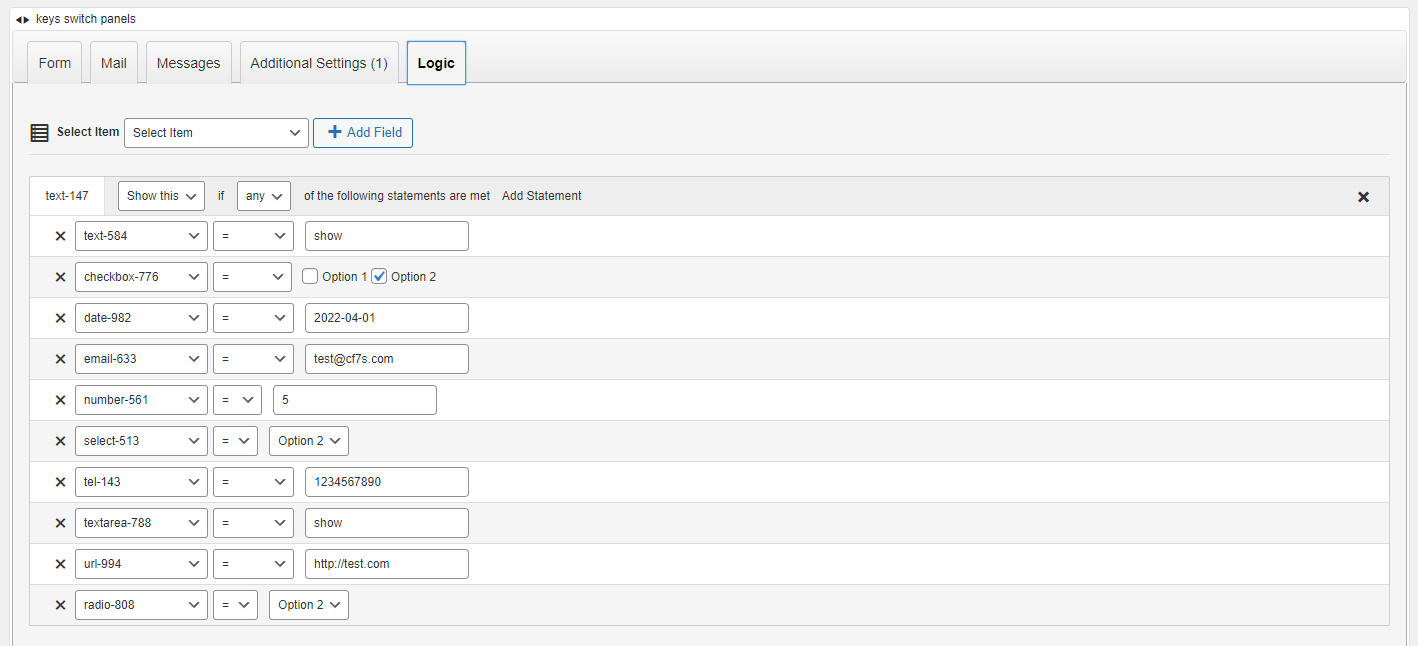1418x646 pixels.
Task: Remove the entire text-147 logic group
Action: pyautogui.click(x=1363, y=197)
